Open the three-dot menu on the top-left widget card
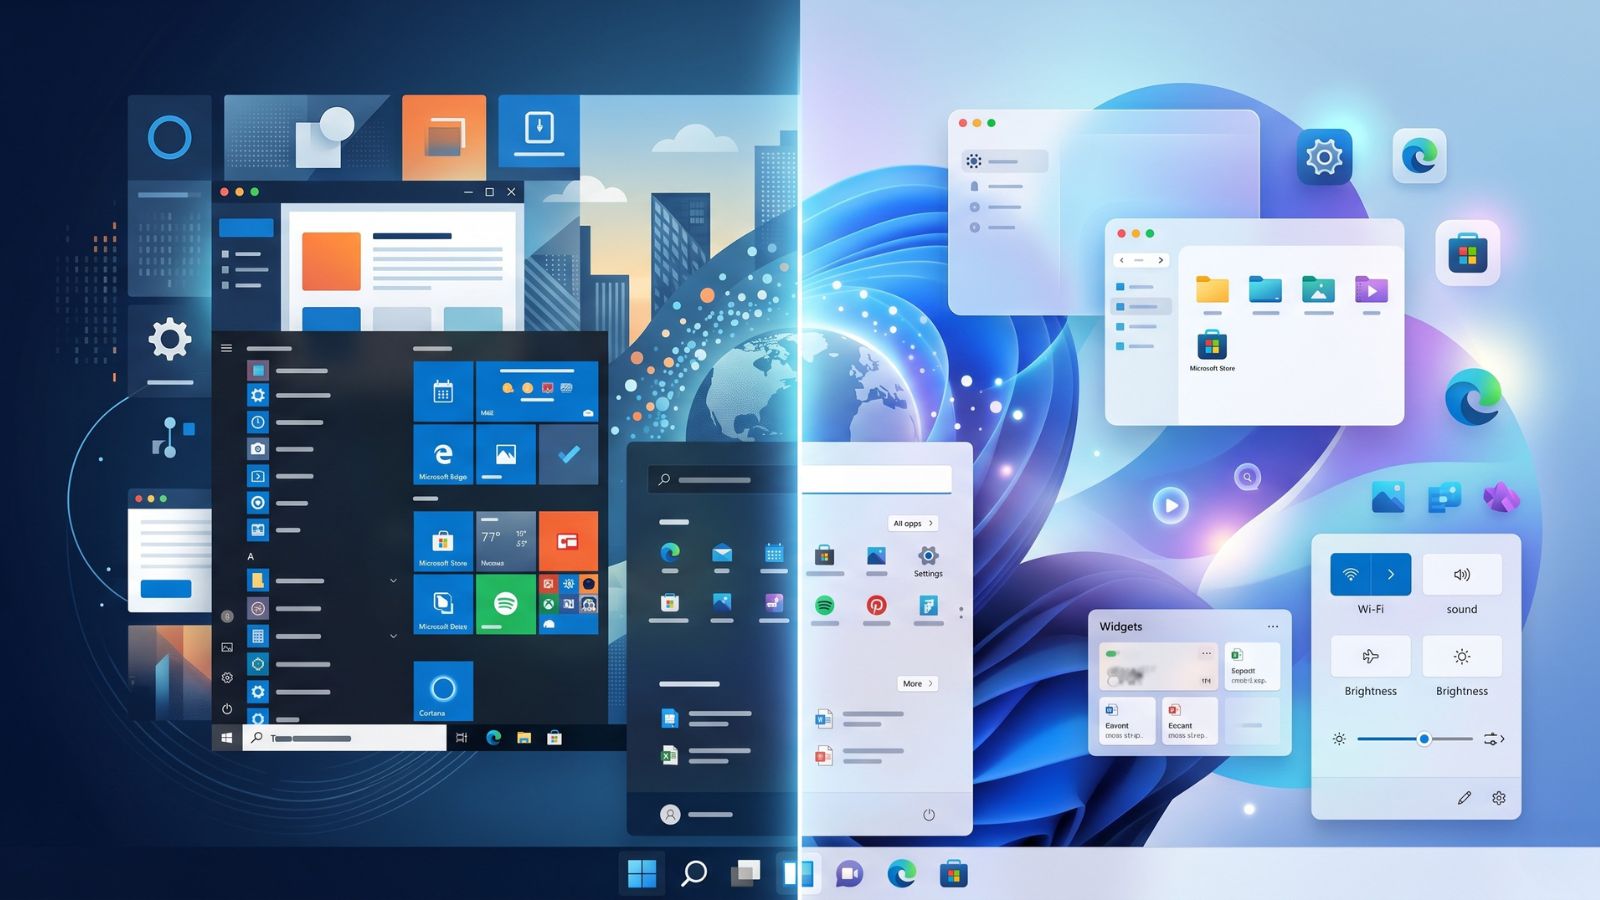Image resolution: width=1600 pixels, height=900 pixels. [x=1207, y=653]
